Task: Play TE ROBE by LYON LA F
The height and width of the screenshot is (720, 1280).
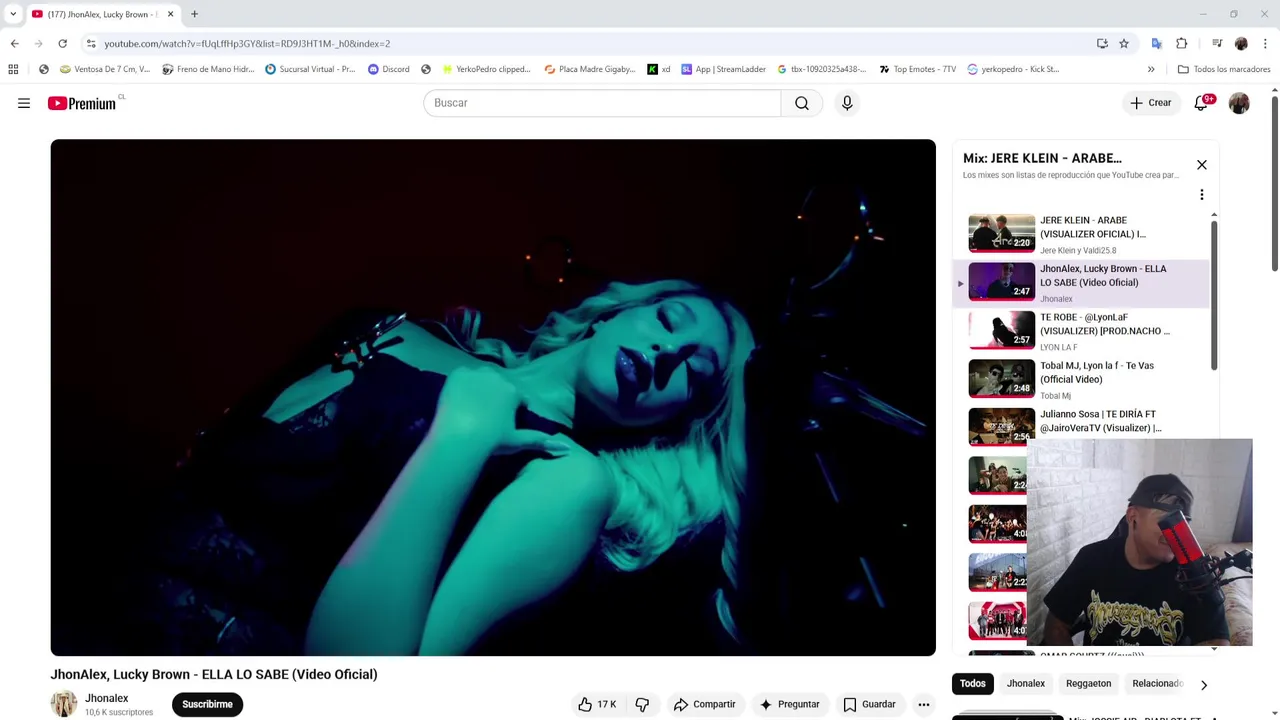Action: coord(1083,331)
